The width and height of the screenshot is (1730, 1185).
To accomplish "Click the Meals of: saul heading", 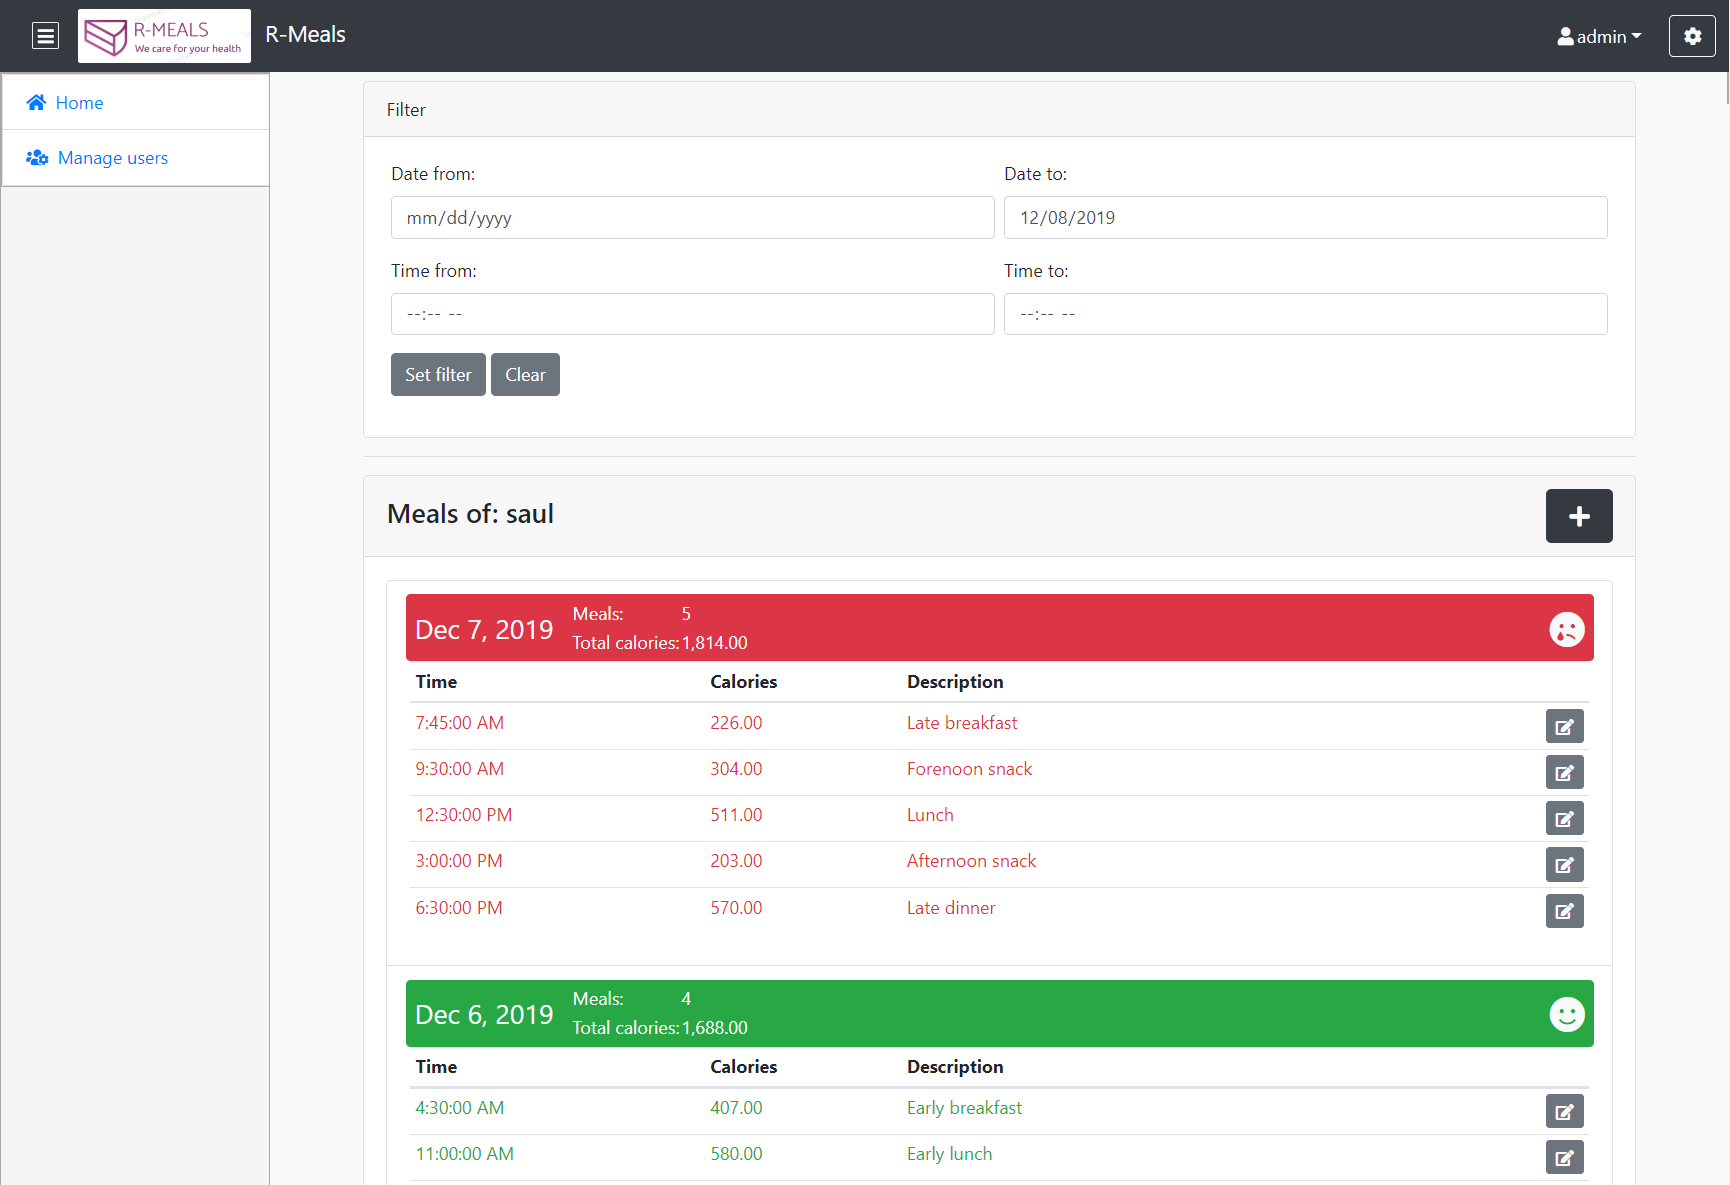I will pos(470,514).
